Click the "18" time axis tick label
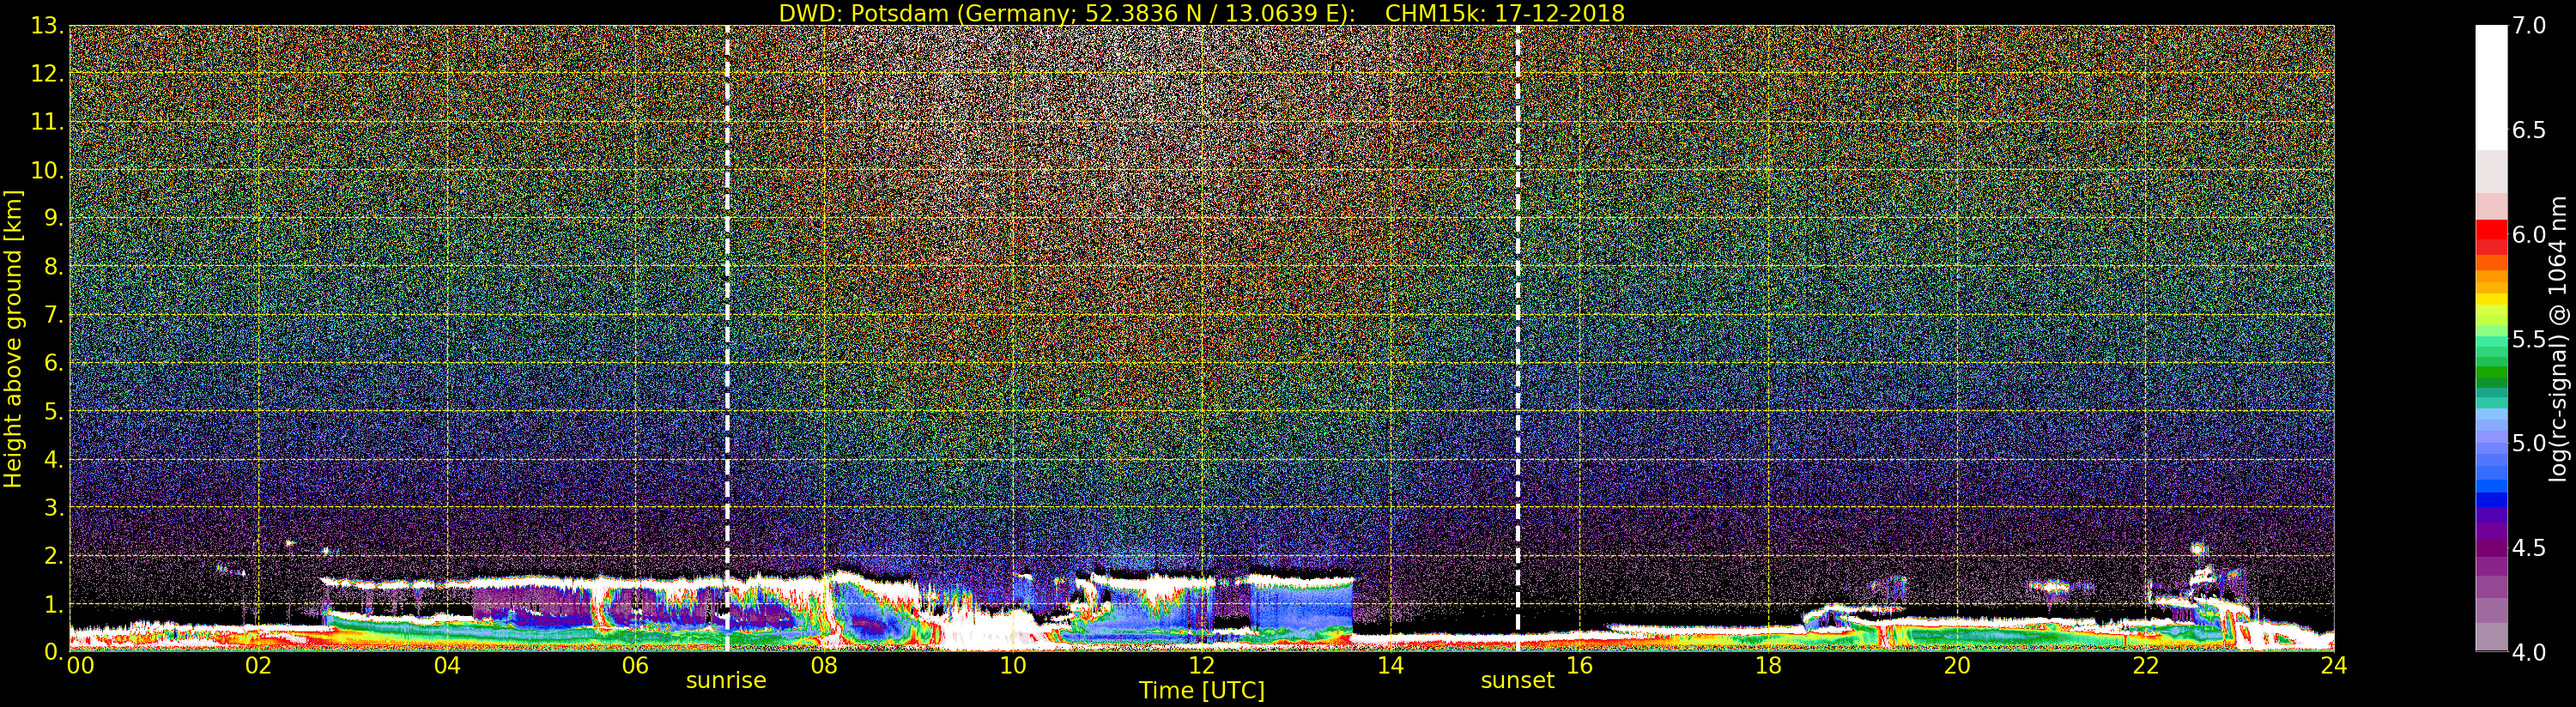Viewport: 2576px width, 707px height. [x=1768, y=665]
